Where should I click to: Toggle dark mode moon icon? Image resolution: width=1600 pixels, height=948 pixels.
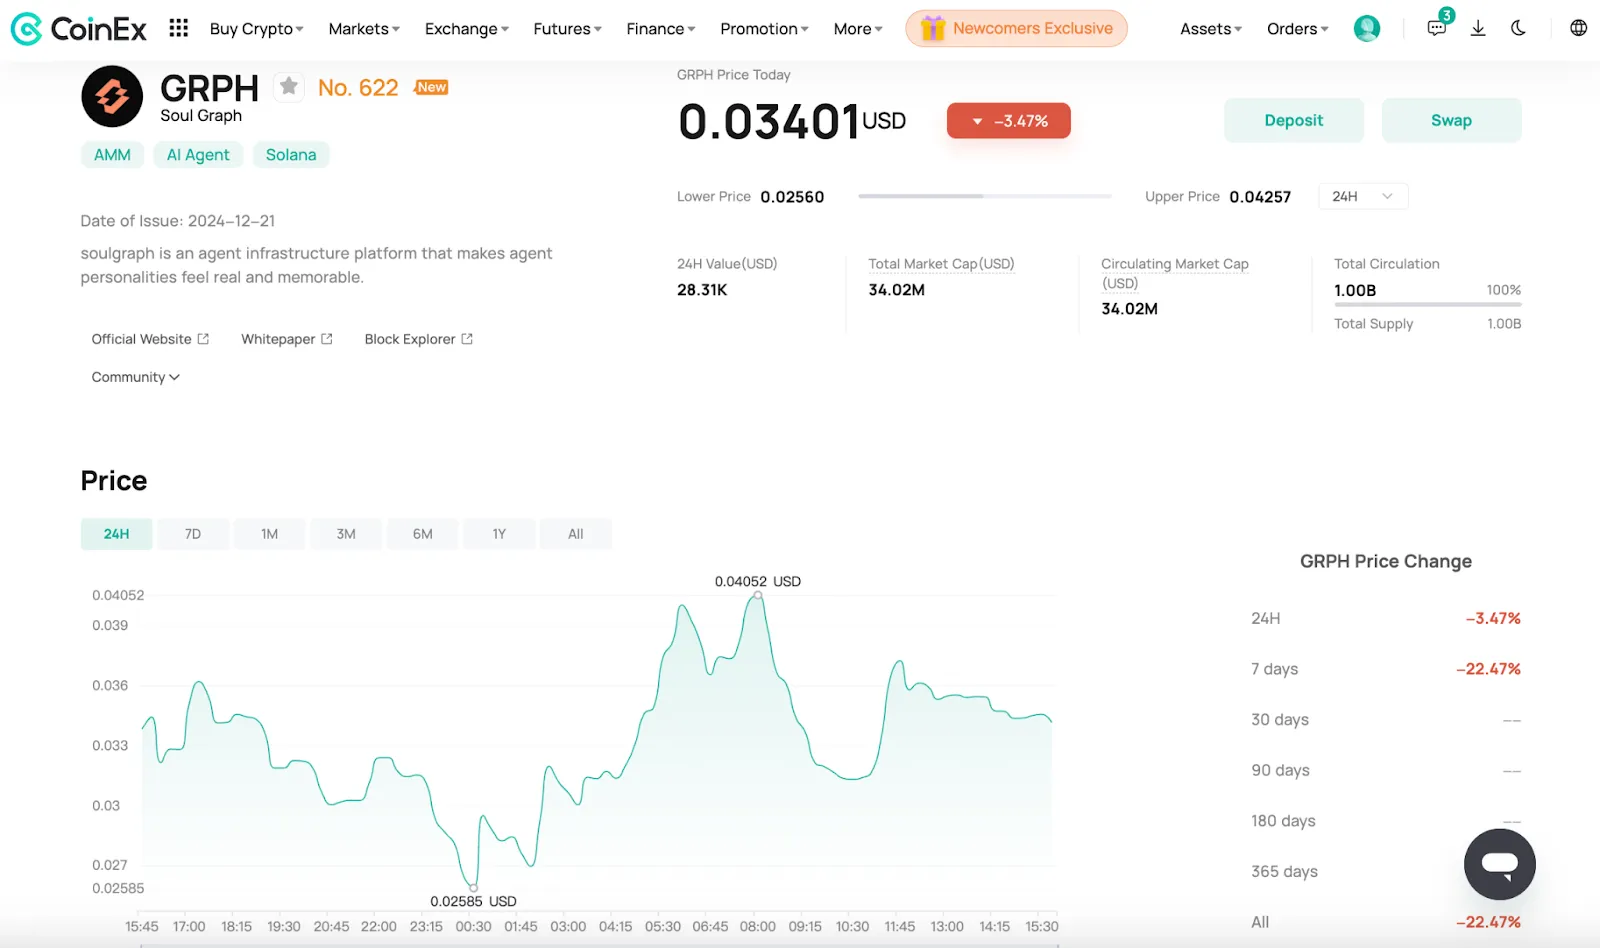tap(1518, 28)
